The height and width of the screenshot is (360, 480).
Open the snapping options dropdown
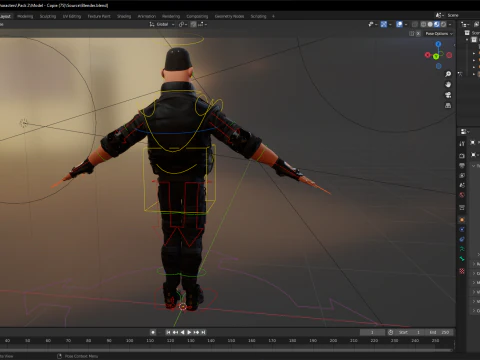[x=203, y=24]
